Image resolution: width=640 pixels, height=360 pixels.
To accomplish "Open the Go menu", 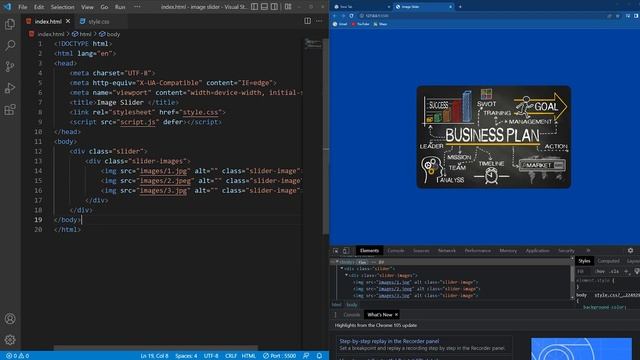I will 104,7.
